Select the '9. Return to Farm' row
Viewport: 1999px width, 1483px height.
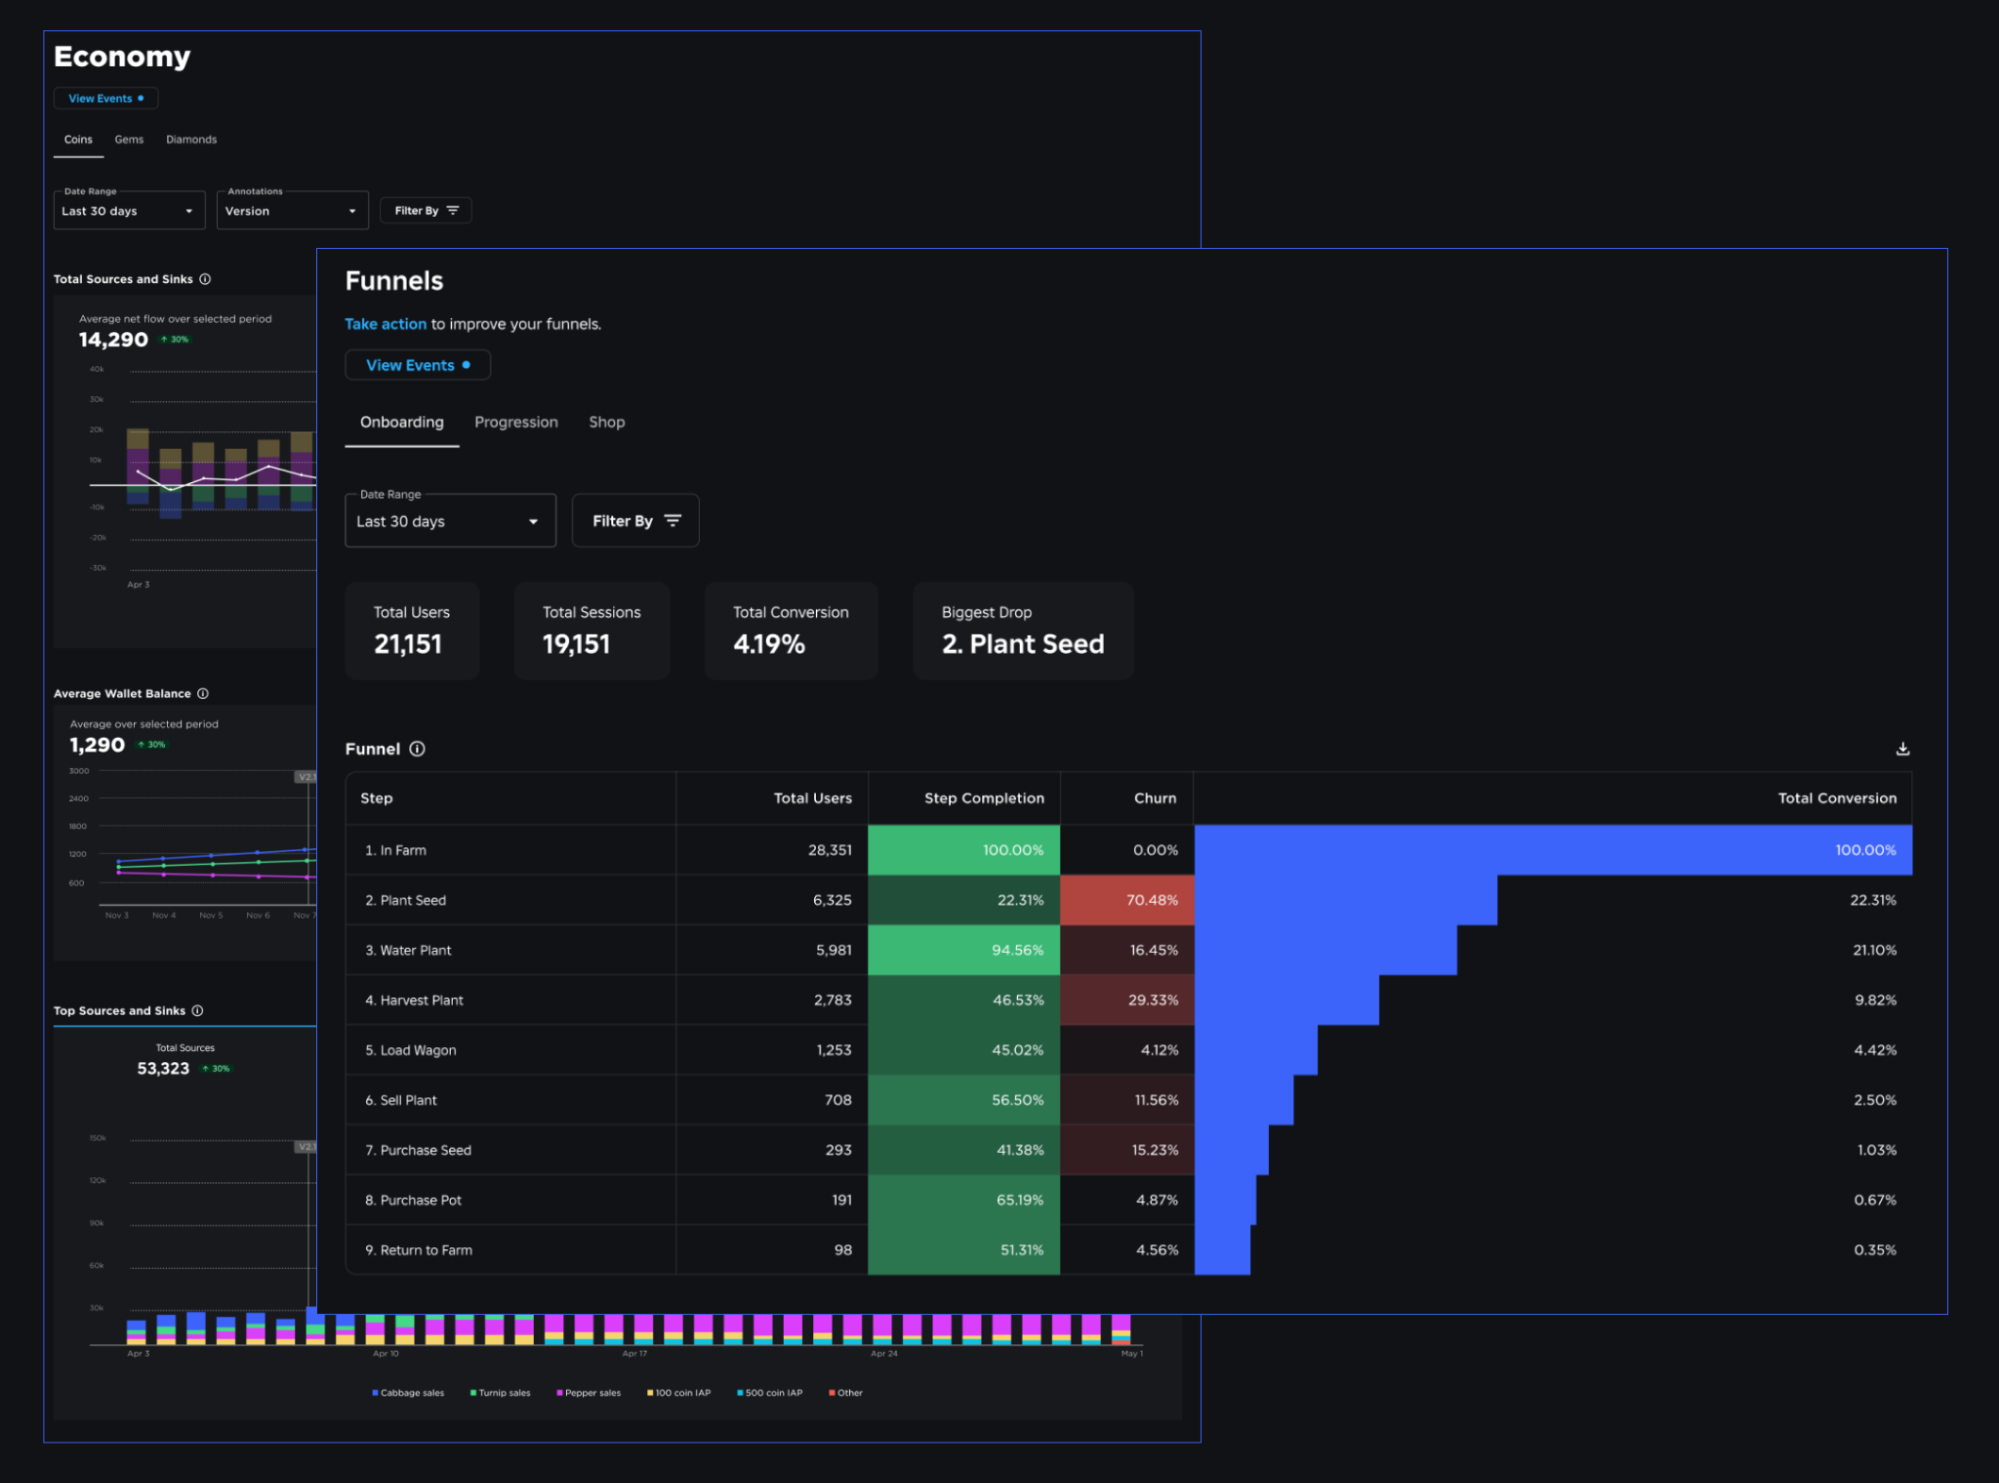click(x=1128, y=1250)
